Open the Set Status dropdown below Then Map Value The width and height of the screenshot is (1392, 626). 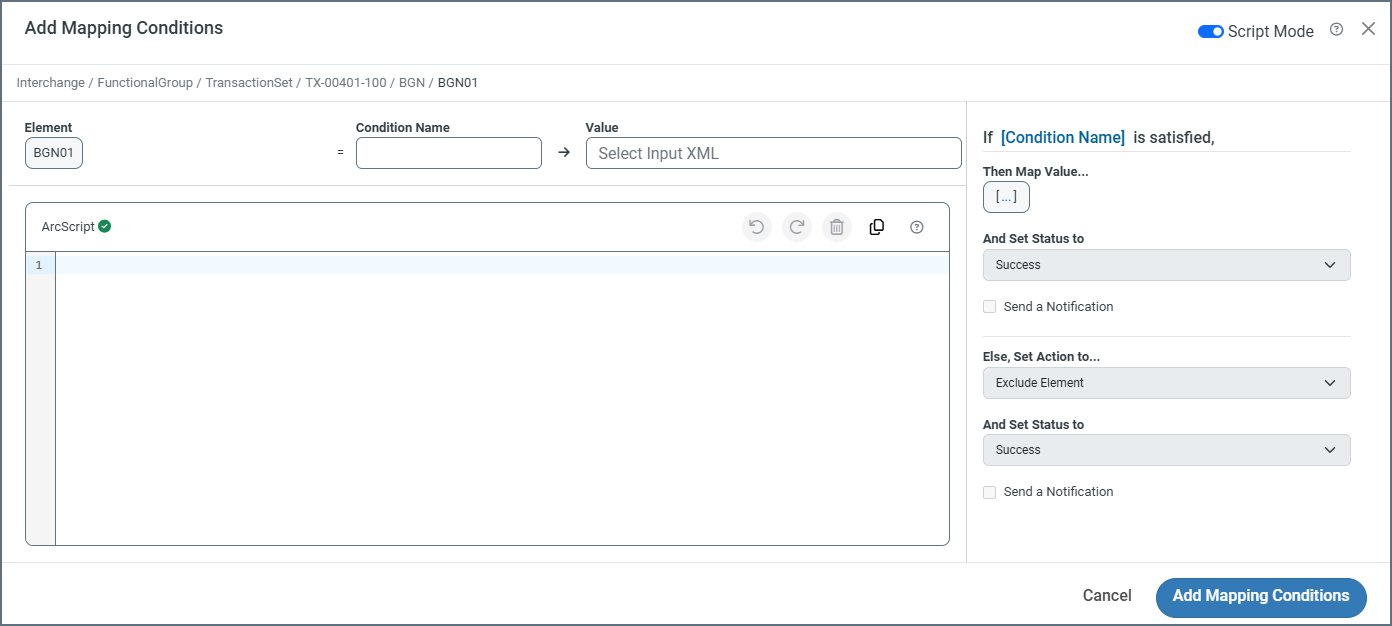(1166, 265)
